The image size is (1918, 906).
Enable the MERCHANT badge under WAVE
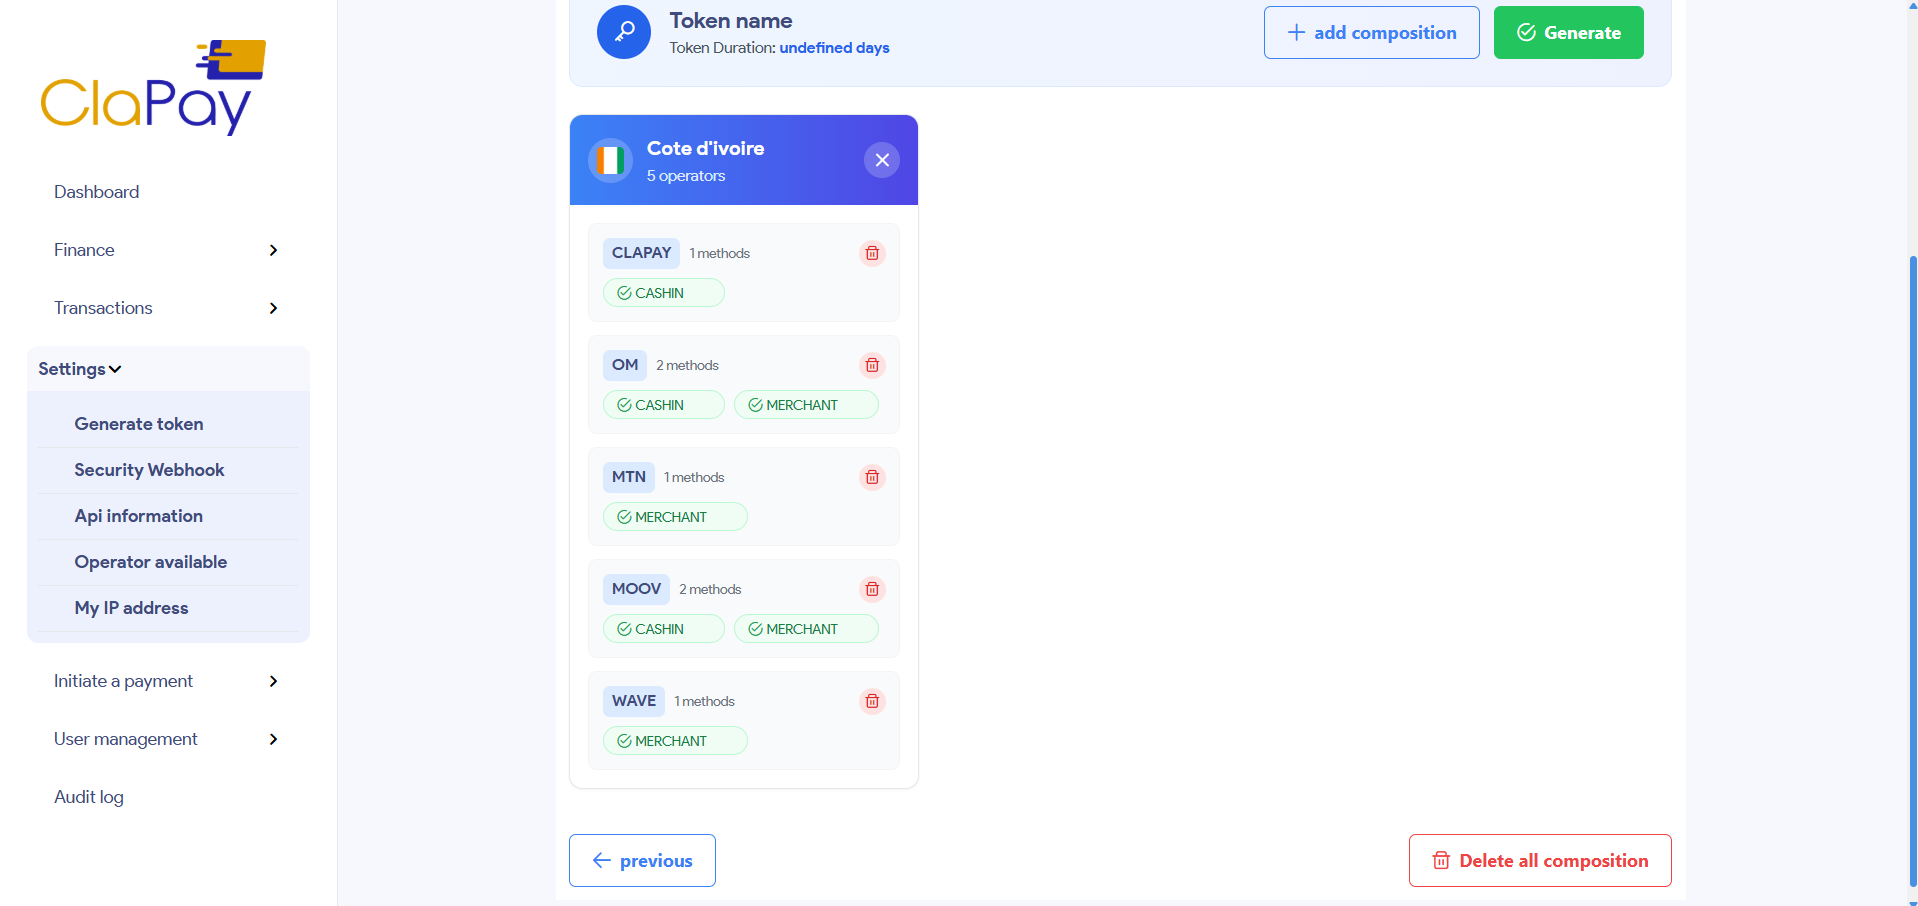pyautogui.click(x=675, y=740)
